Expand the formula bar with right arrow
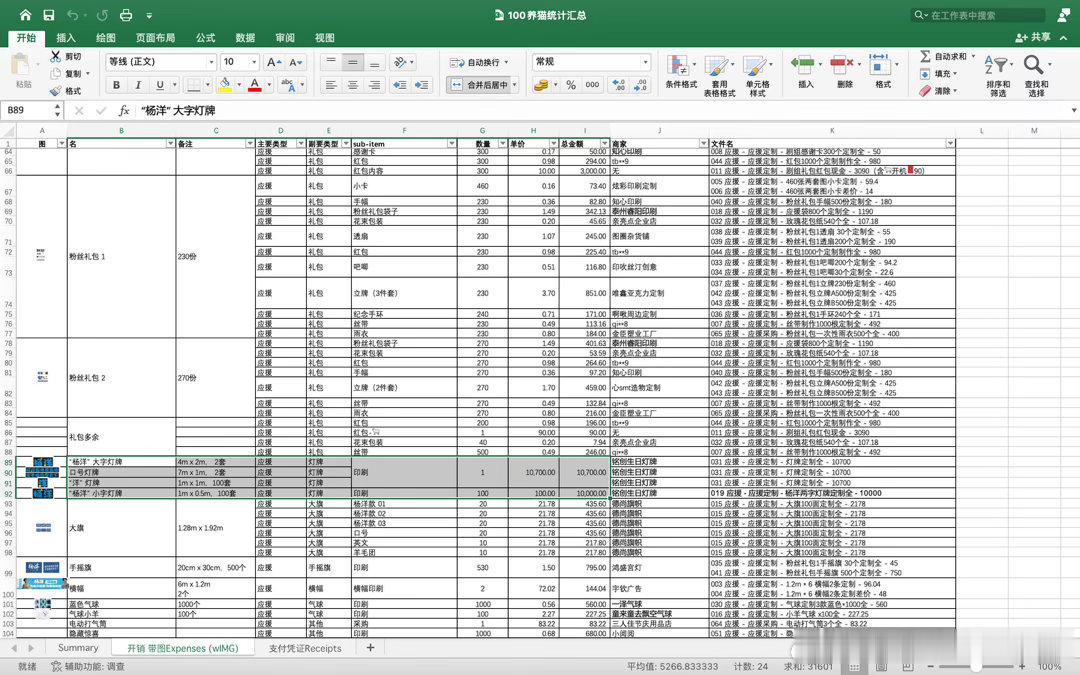1080x675 pixels. 1073,110
